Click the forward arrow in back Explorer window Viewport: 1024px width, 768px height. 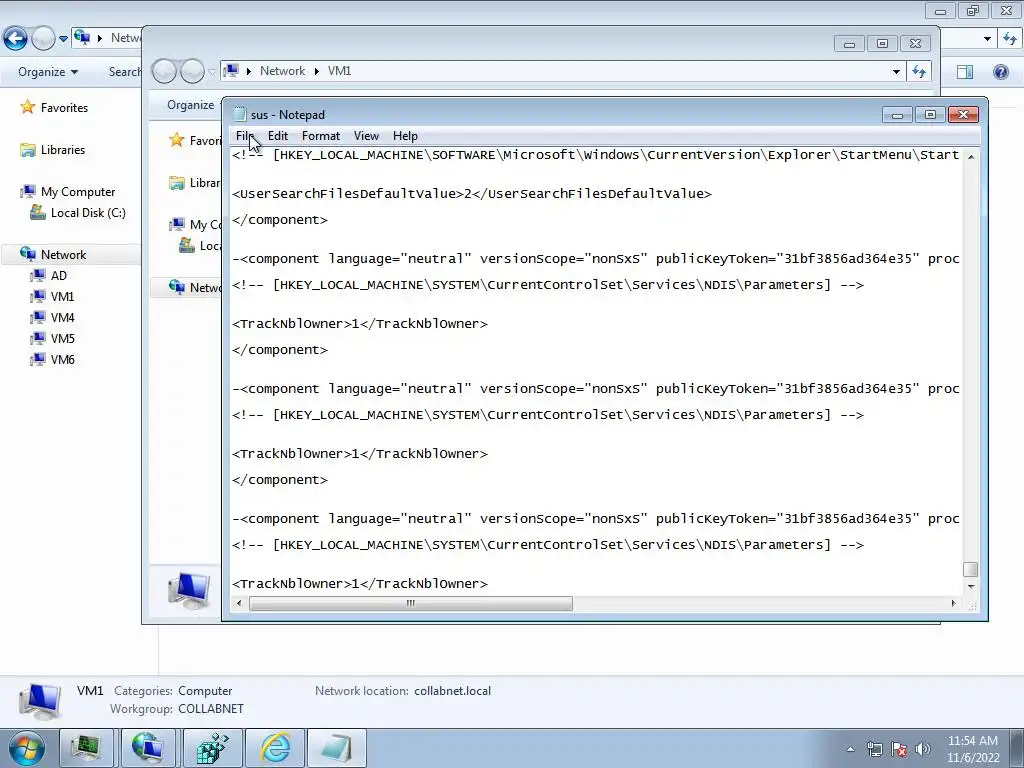43,39
